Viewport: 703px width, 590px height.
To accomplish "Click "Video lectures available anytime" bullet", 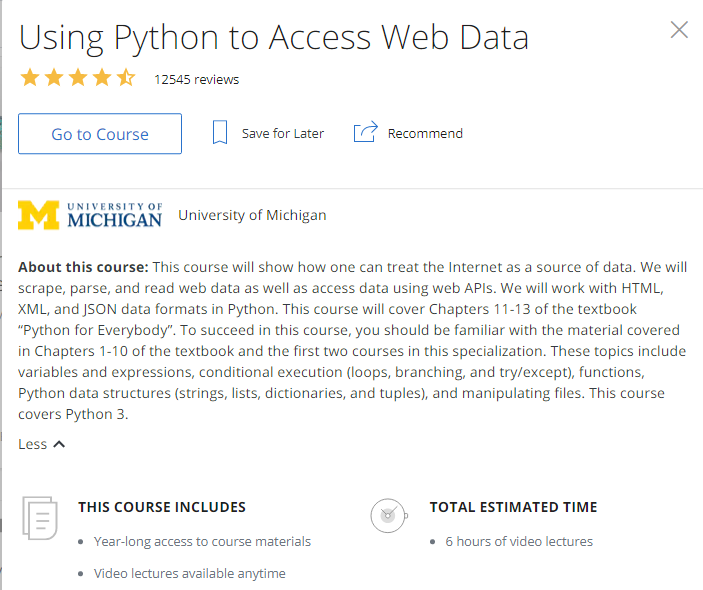I will (x=190, y=573).
